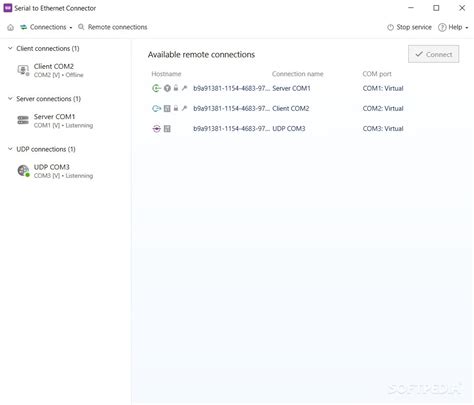
Task: Click the lock icon in Server COM1 row
Action: tap(176, 88)
